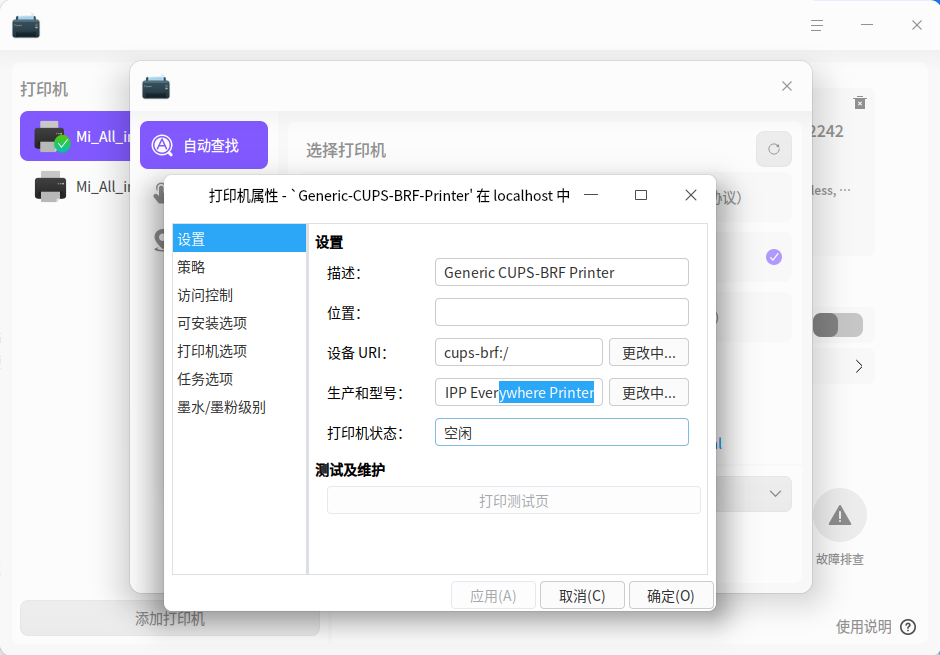Screen dimensions: 940x655
Task: Click the 打印机 heading in main sidebar
Action: coord(44,89)
